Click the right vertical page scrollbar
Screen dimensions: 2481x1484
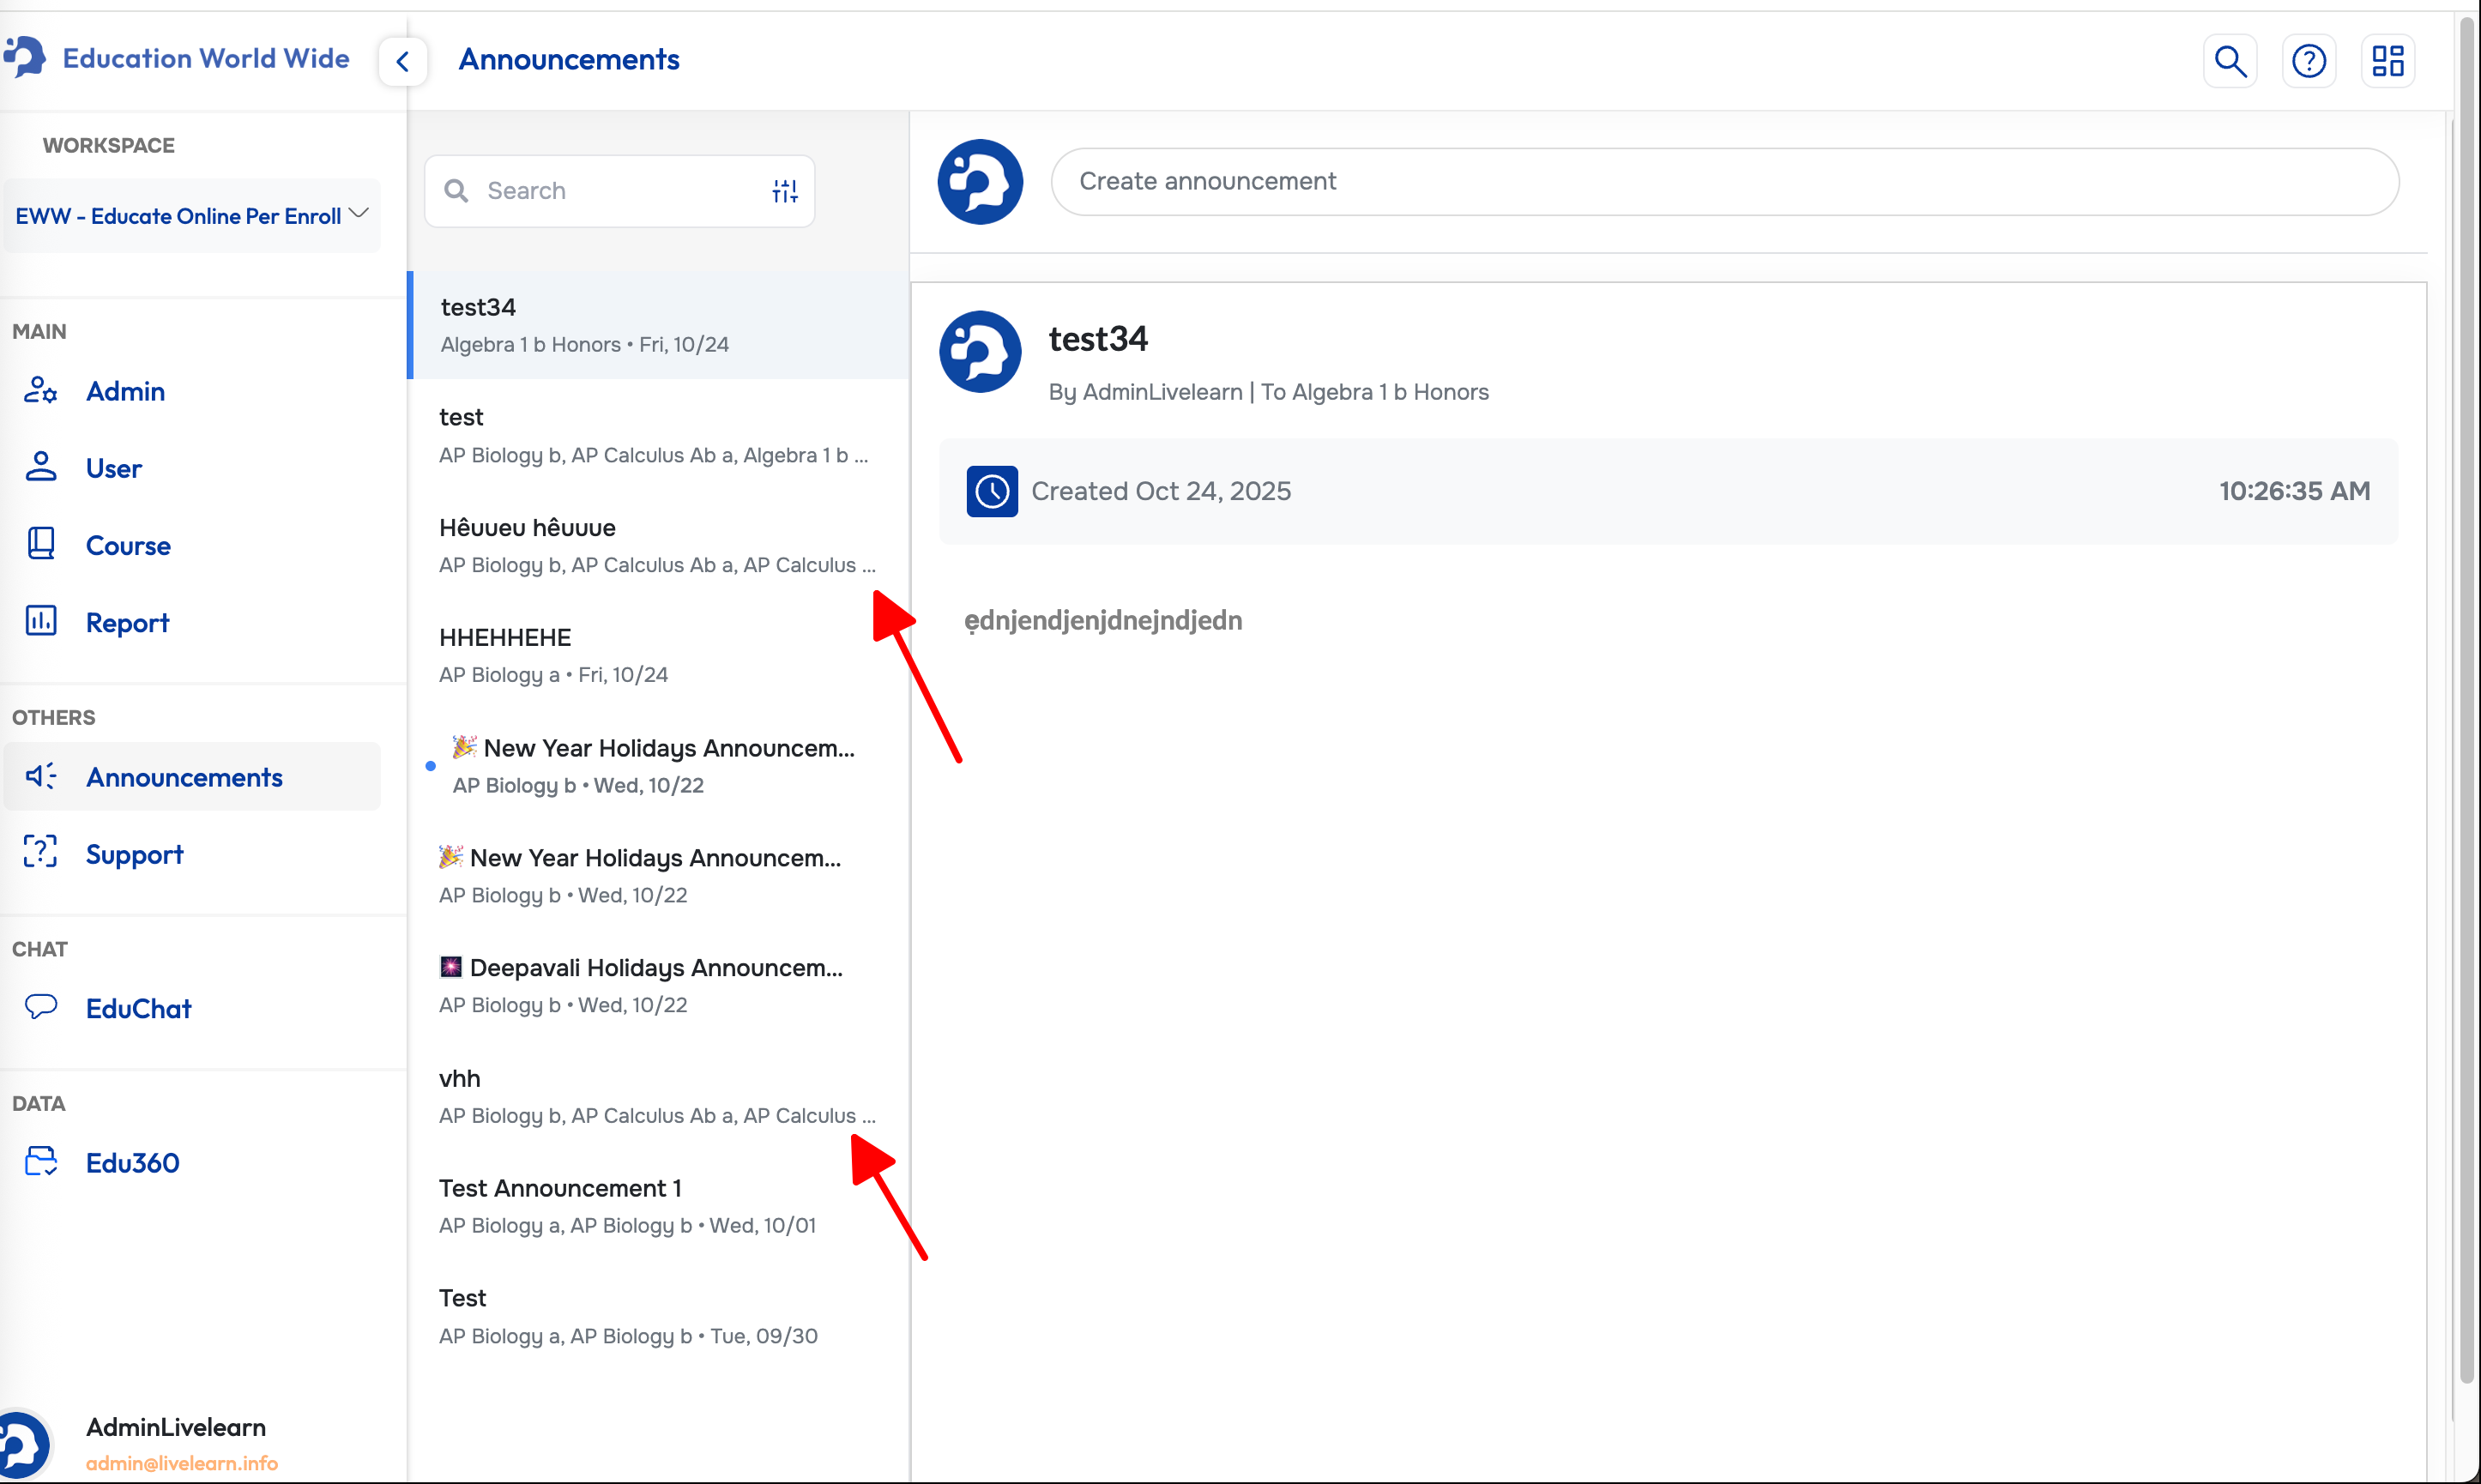2466,700
